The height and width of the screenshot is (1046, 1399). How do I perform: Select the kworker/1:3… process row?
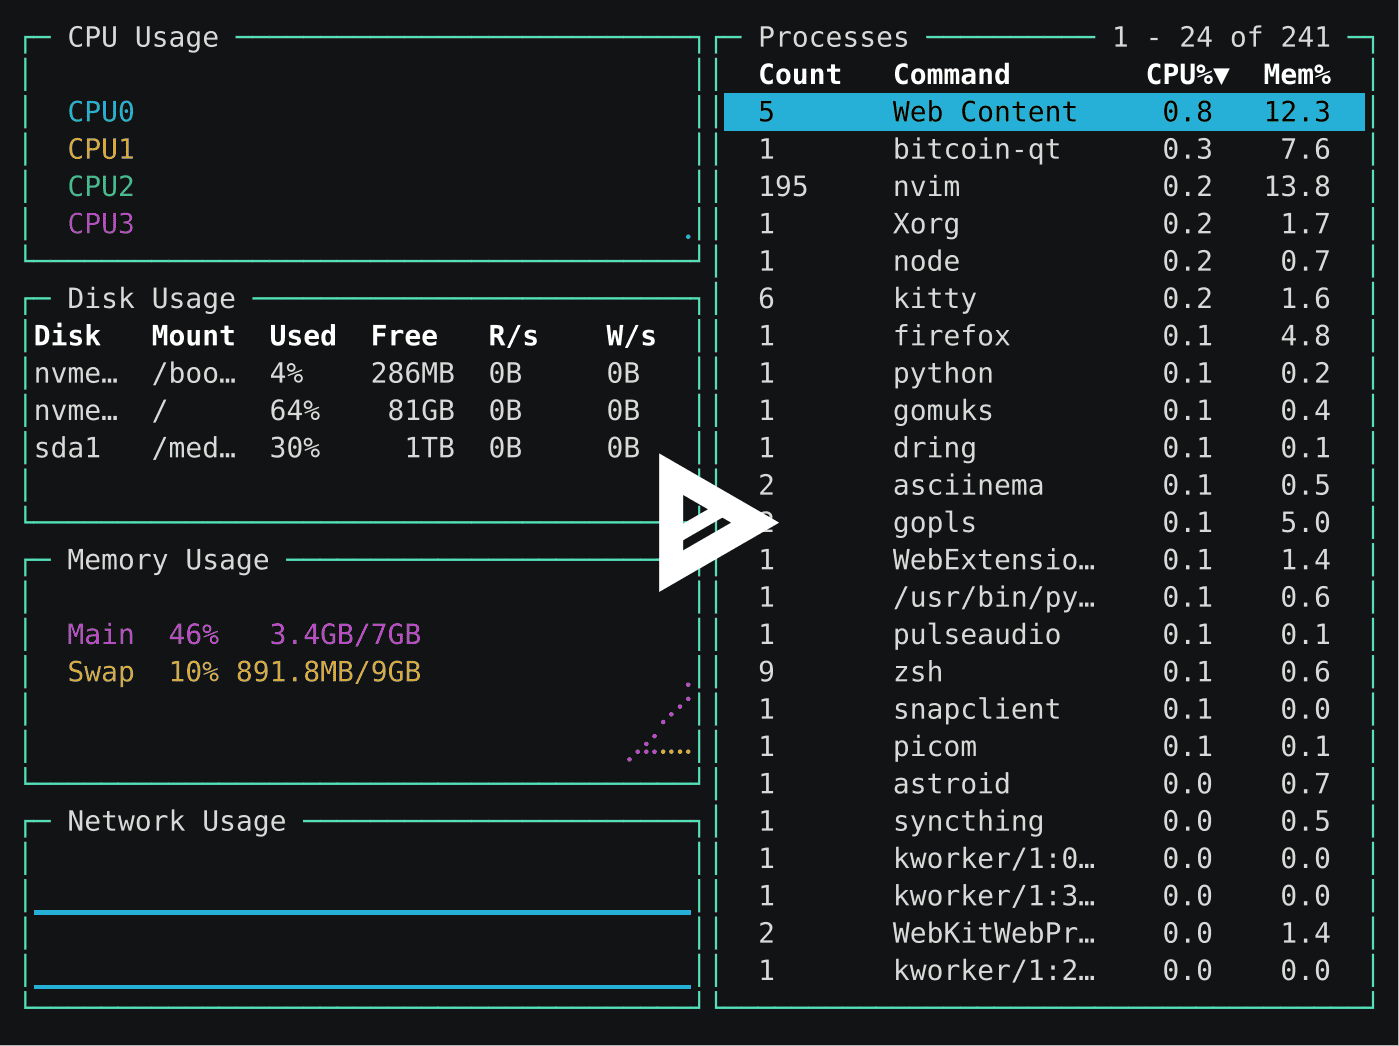(1044, 896)
